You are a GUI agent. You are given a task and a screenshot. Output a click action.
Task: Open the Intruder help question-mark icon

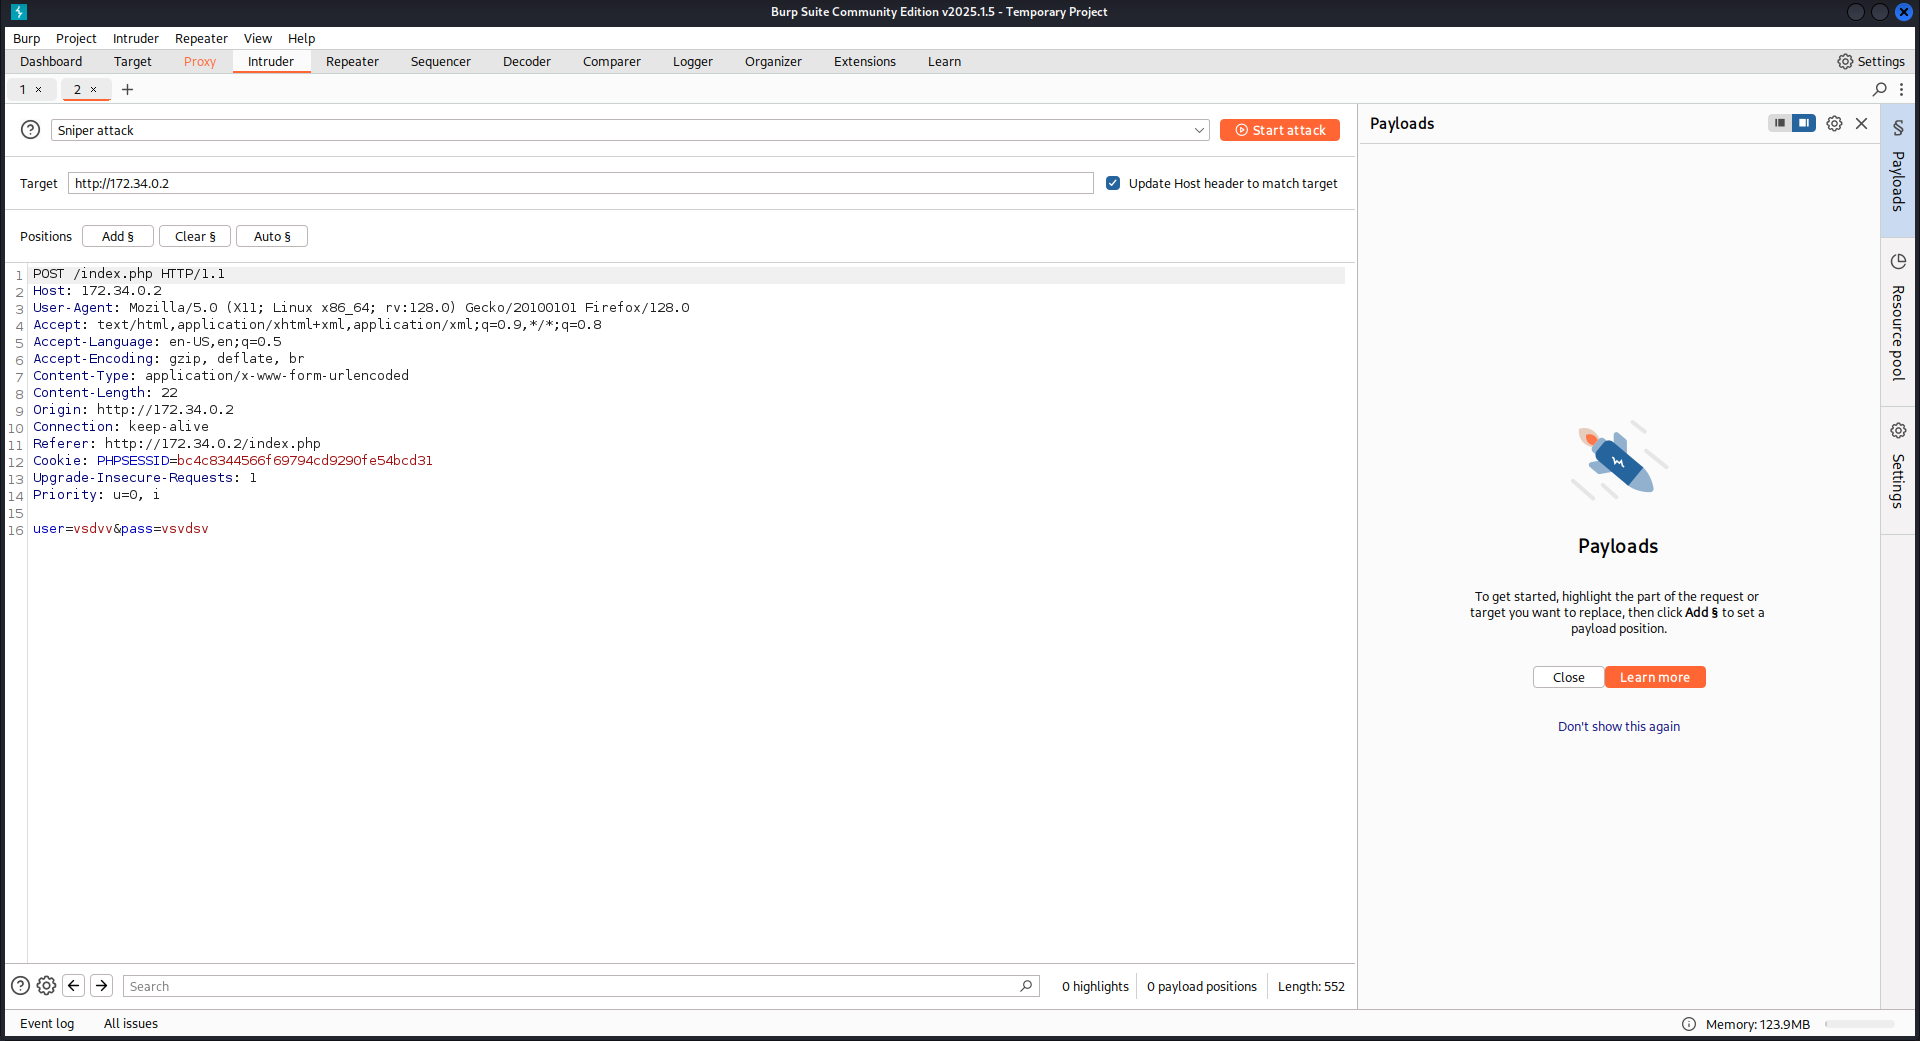[x=31, y=130]
